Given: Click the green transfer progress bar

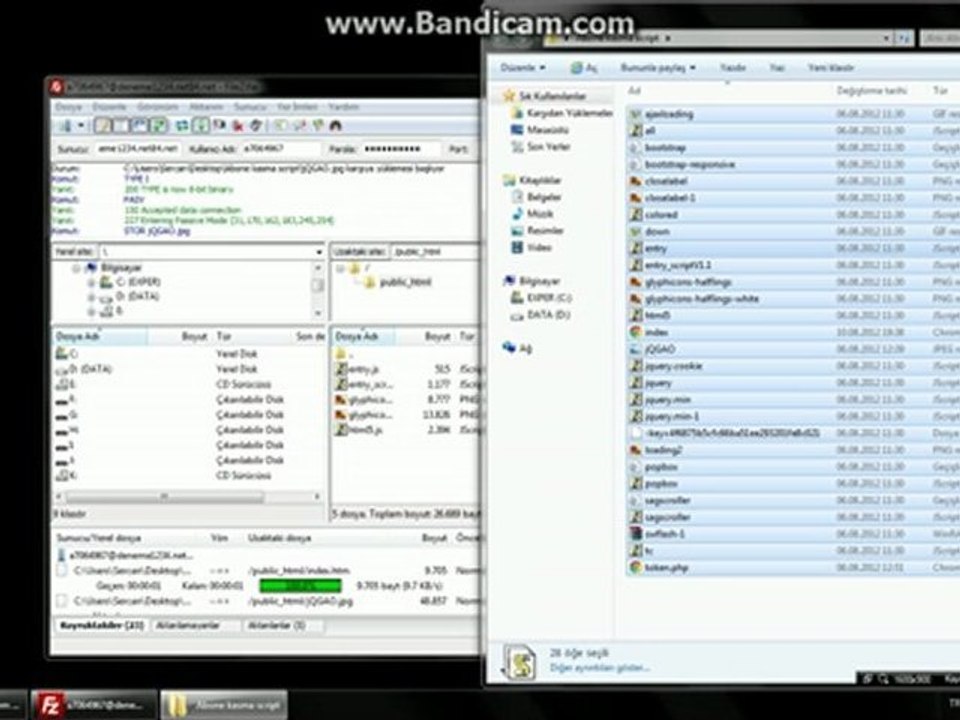Looking at the screenshot, I should [x=300, y=586].
